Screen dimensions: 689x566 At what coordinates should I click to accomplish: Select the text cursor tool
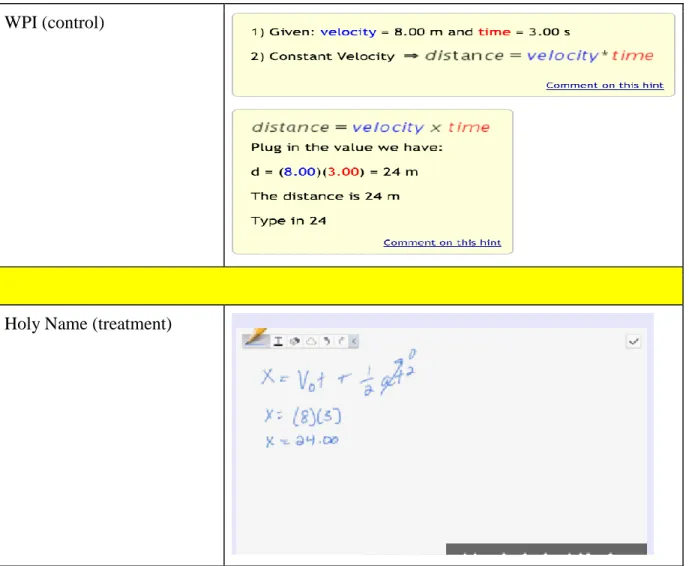pyautogui.click(x=278, y=341)
